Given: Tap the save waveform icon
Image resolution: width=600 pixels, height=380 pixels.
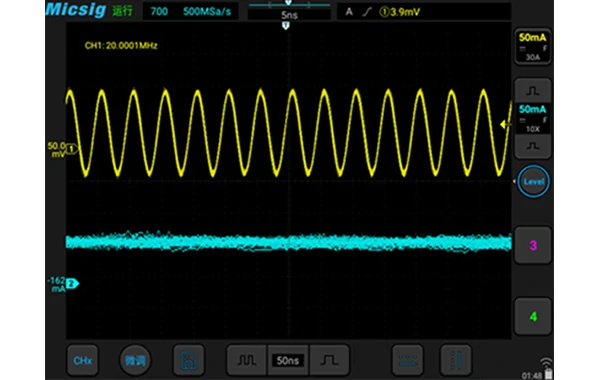Looking at the screenshot, I should coord(189,360).
